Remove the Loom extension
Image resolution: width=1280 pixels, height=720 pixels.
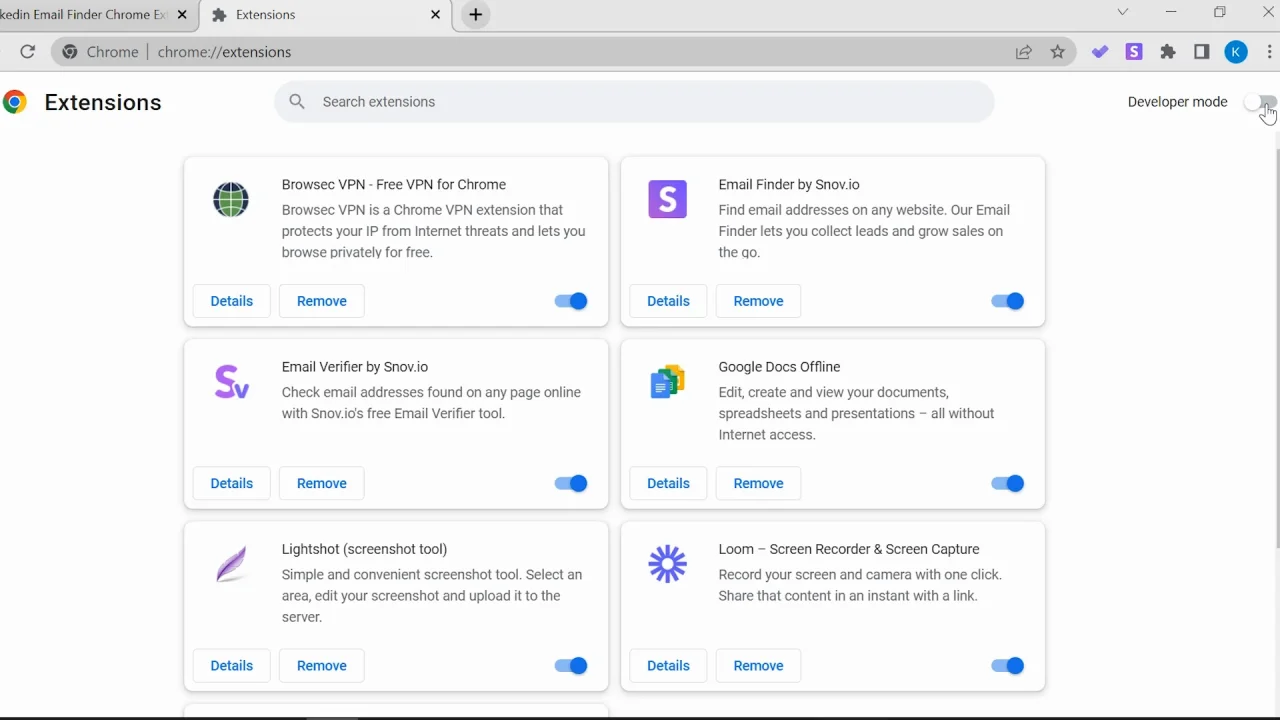point(758,666)
